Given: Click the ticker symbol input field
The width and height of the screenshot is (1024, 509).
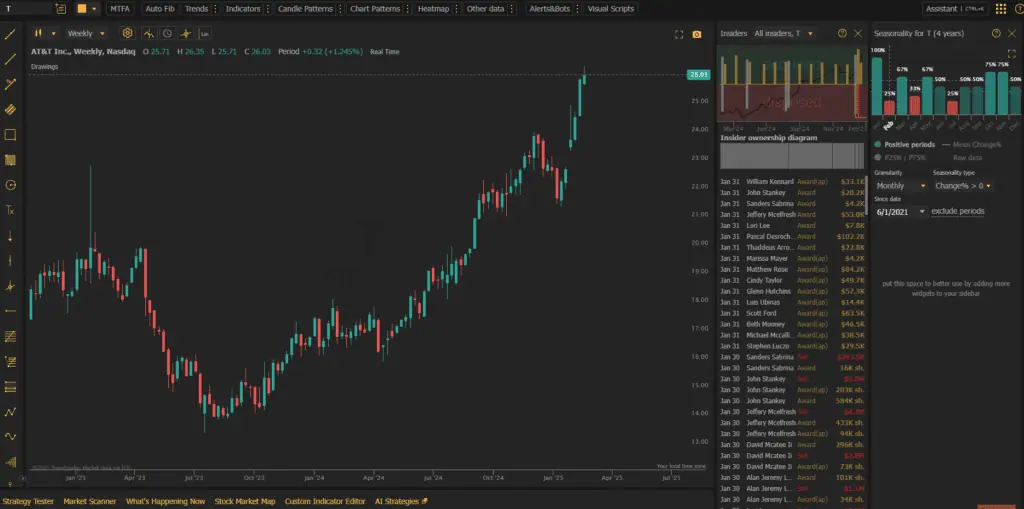Looking at the screenshot, I should (27, 9).
